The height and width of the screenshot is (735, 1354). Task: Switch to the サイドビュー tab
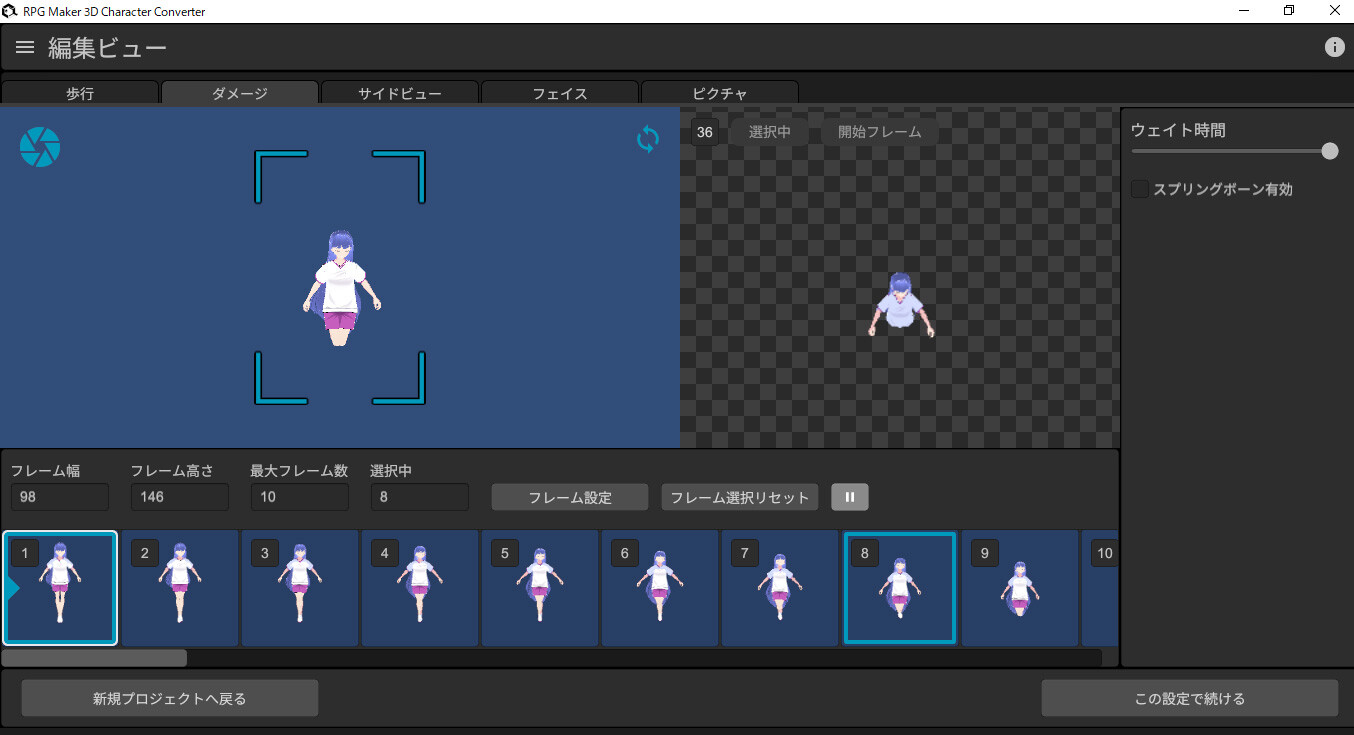tap(399, 93)
